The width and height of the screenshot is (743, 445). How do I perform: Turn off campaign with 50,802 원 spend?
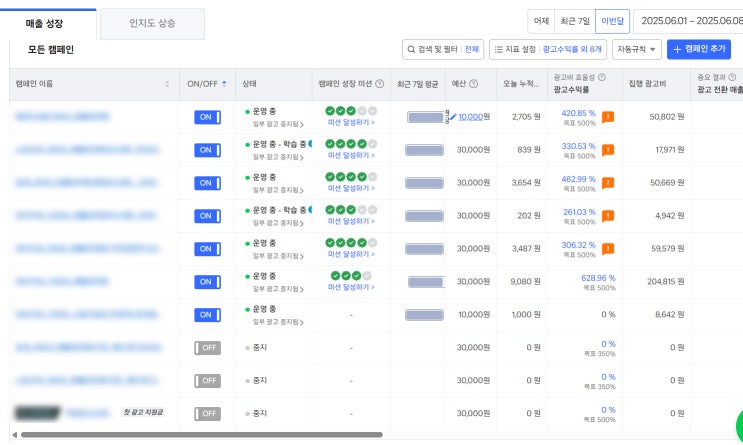208,117
